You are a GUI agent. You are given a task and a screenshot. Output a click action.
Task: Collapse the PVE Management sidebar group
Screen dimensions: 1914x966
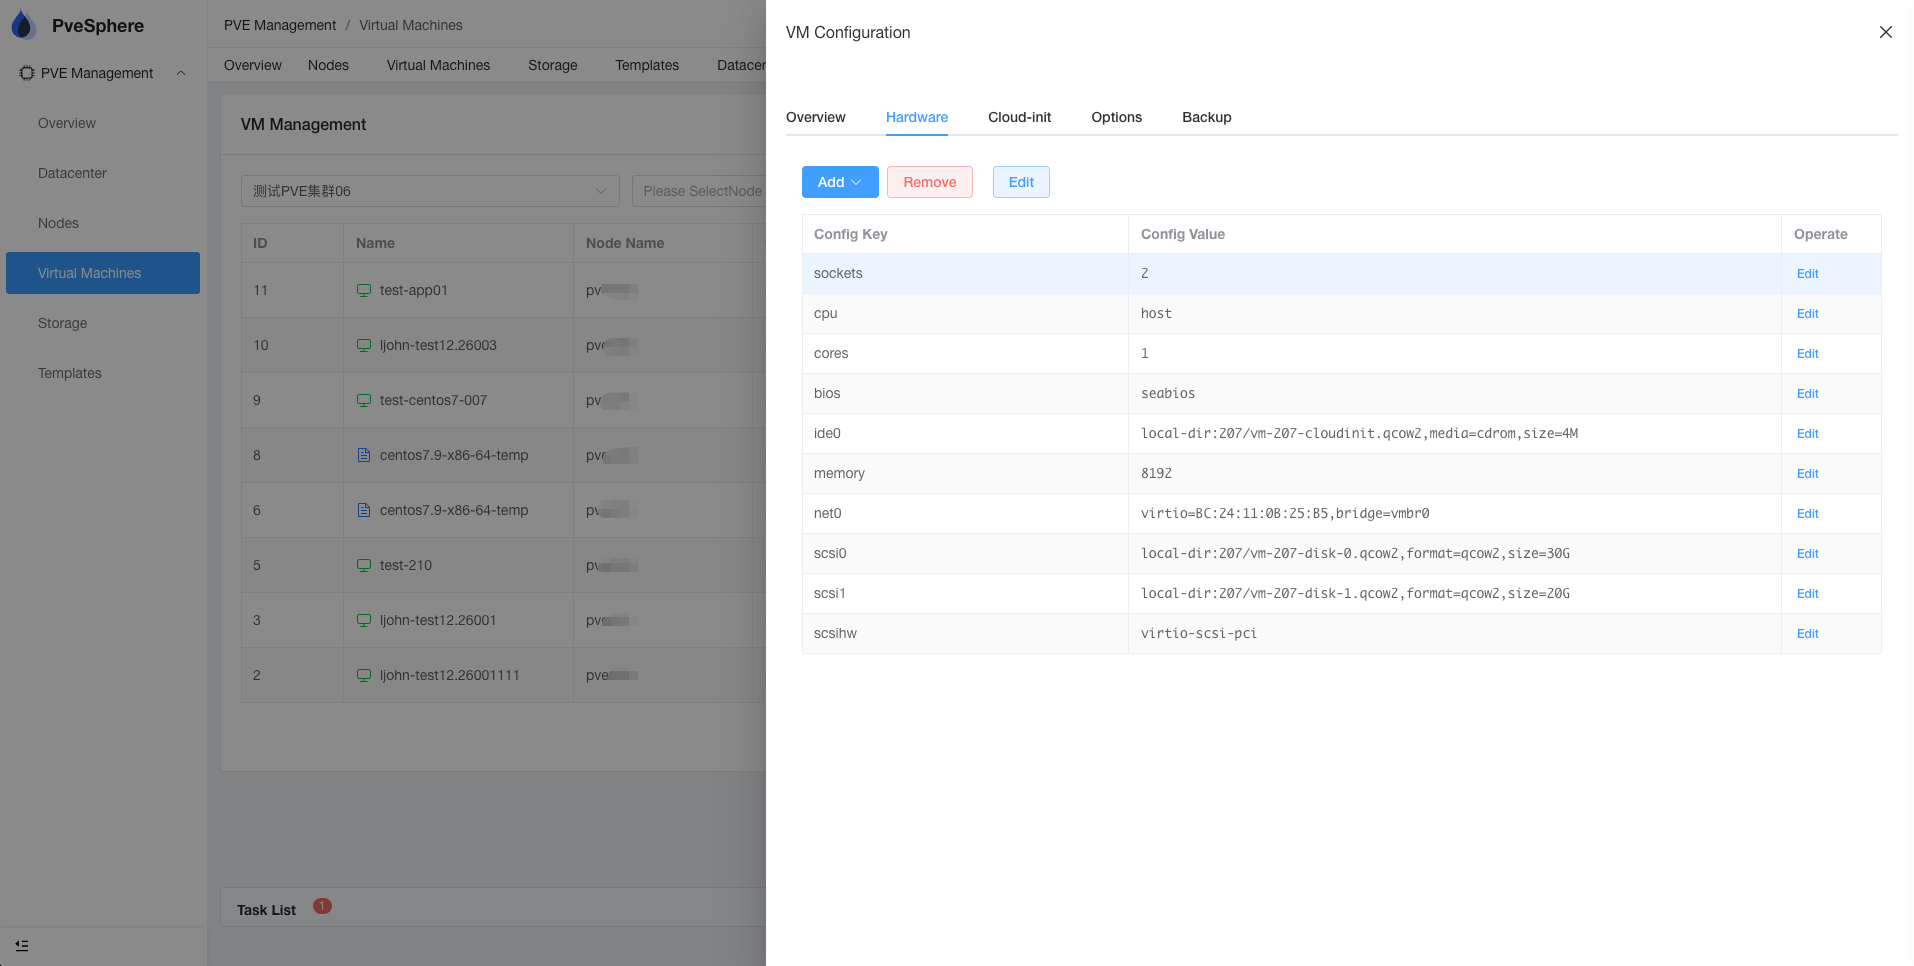tap(181, 73)
